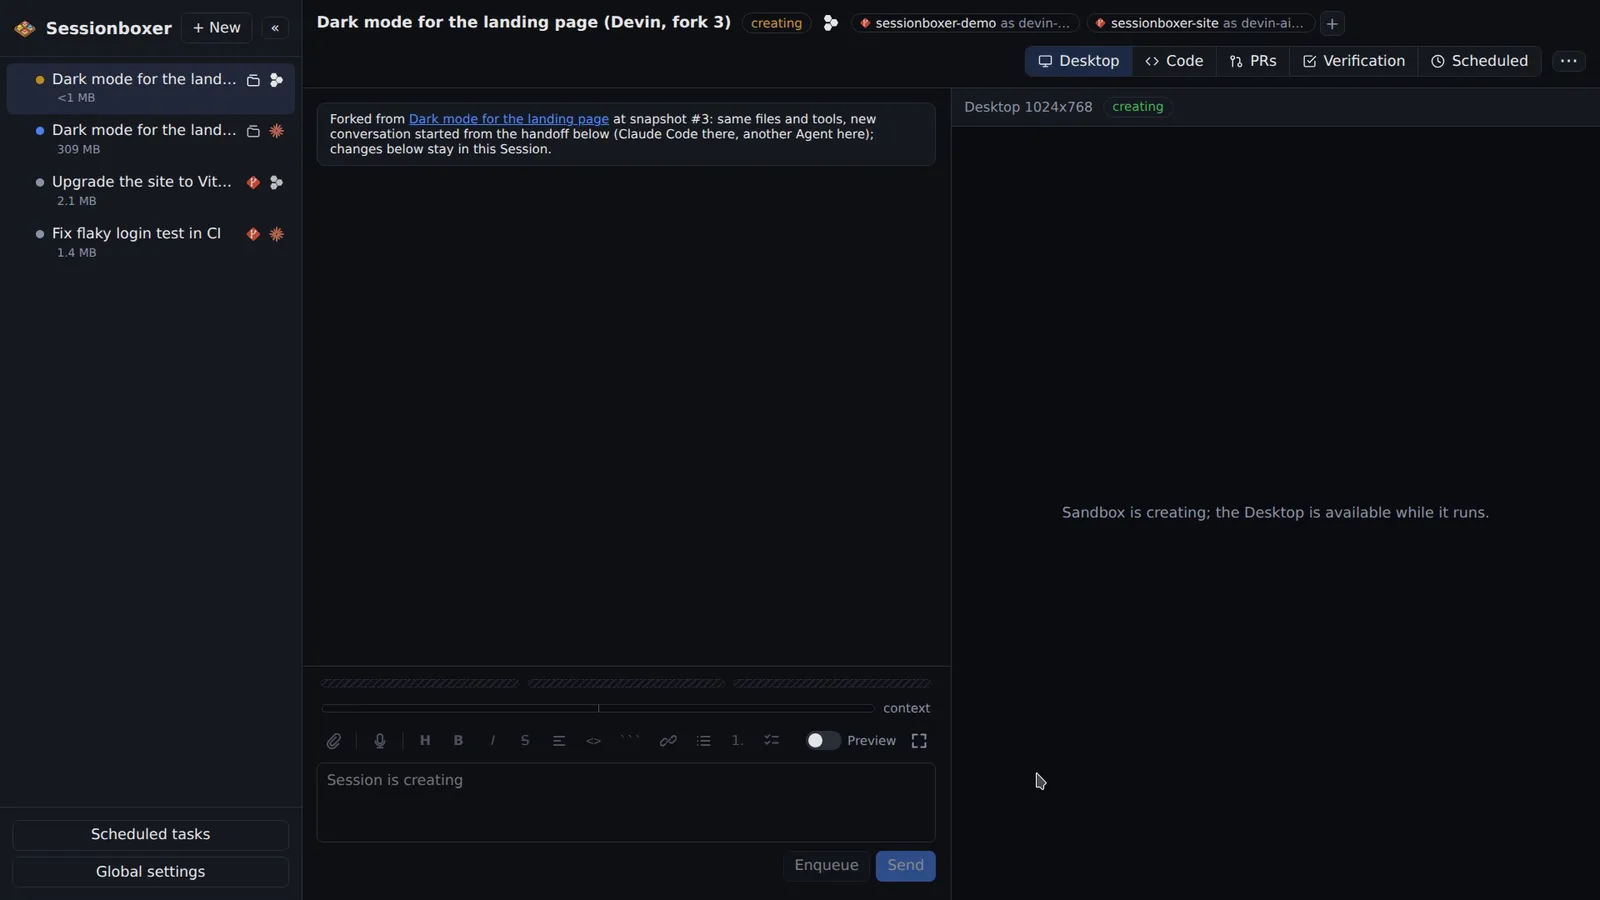Click the box icon on the 309 MB session row
Image resolution: width=1600 pixels, height=900 pixels.
point(253,131)
